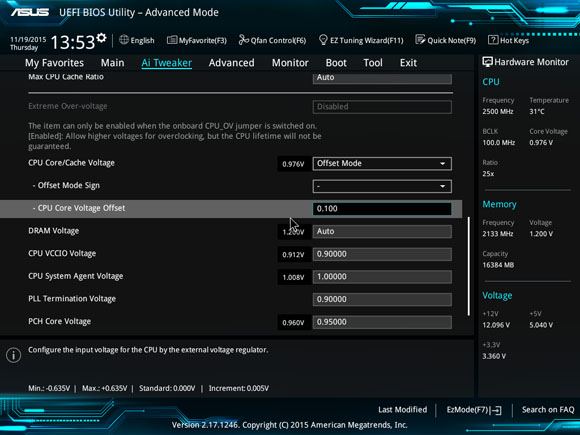Select the DRAM Voltage label
This screenshot has width=580, height=435.
54,231
